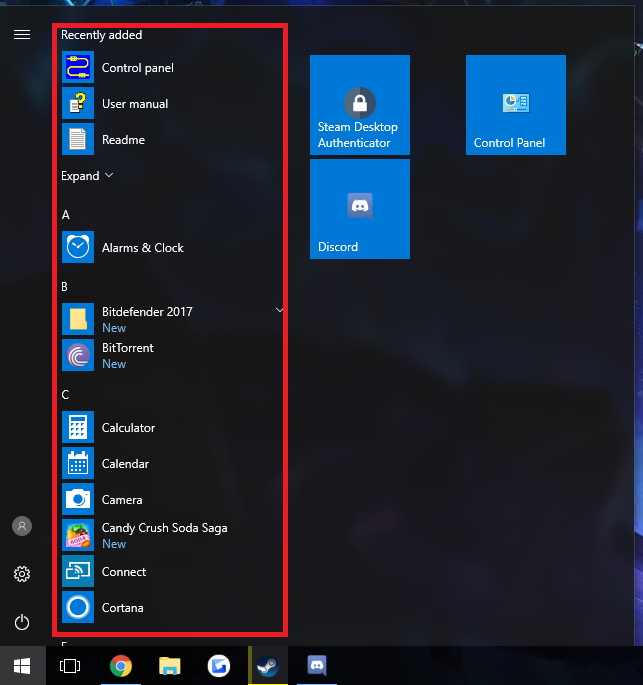Click the "Calendar" label
Image resolution: width=643 pixels, height=685 pixels.
pyautogui.click(x=125, y=464)
